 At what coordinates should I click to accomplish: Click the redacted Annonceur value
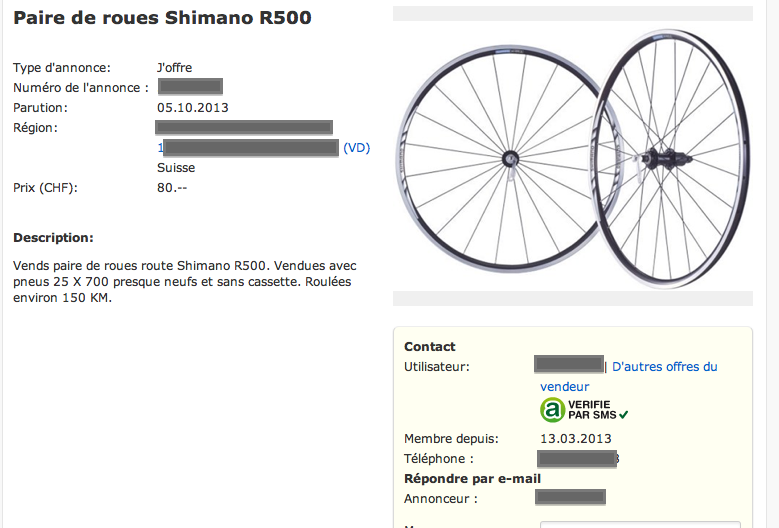570,498
